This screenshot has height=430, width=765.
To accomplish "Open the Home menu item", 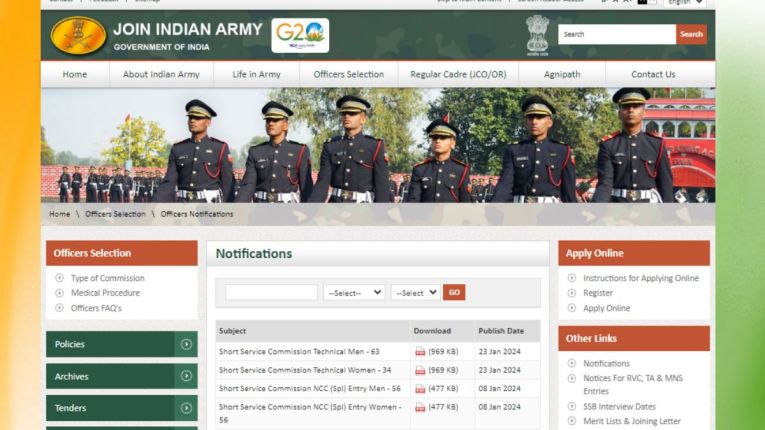I will (x=75, y=75).
